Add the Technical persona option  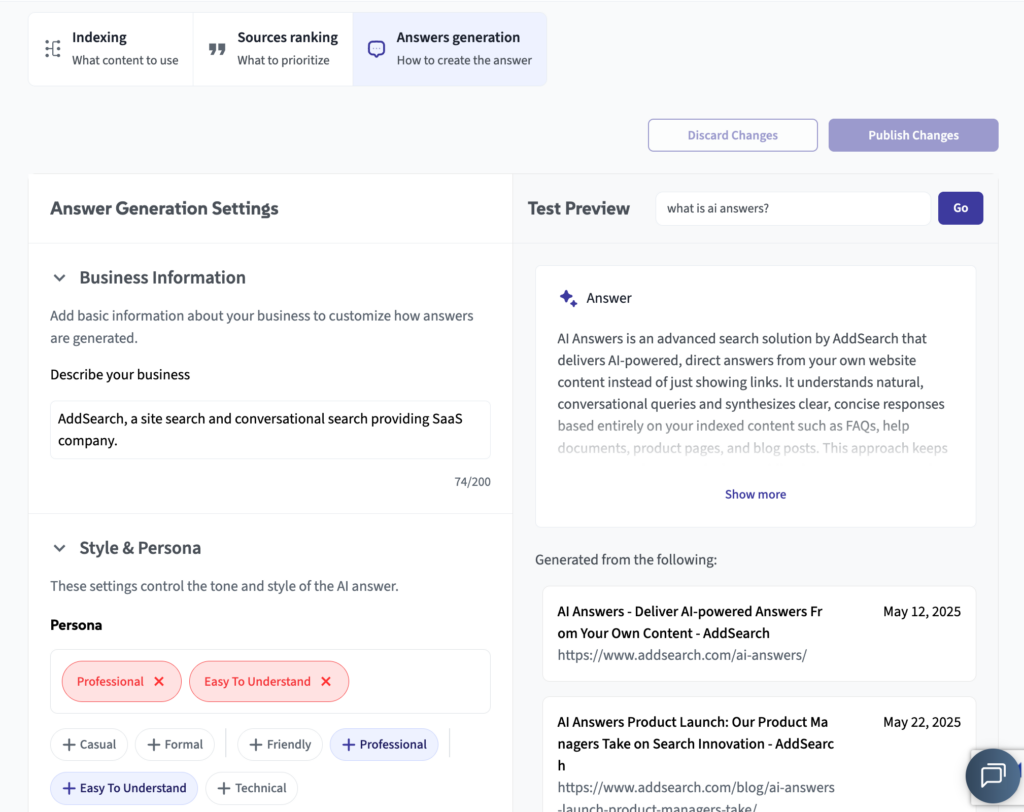(251, 788)
